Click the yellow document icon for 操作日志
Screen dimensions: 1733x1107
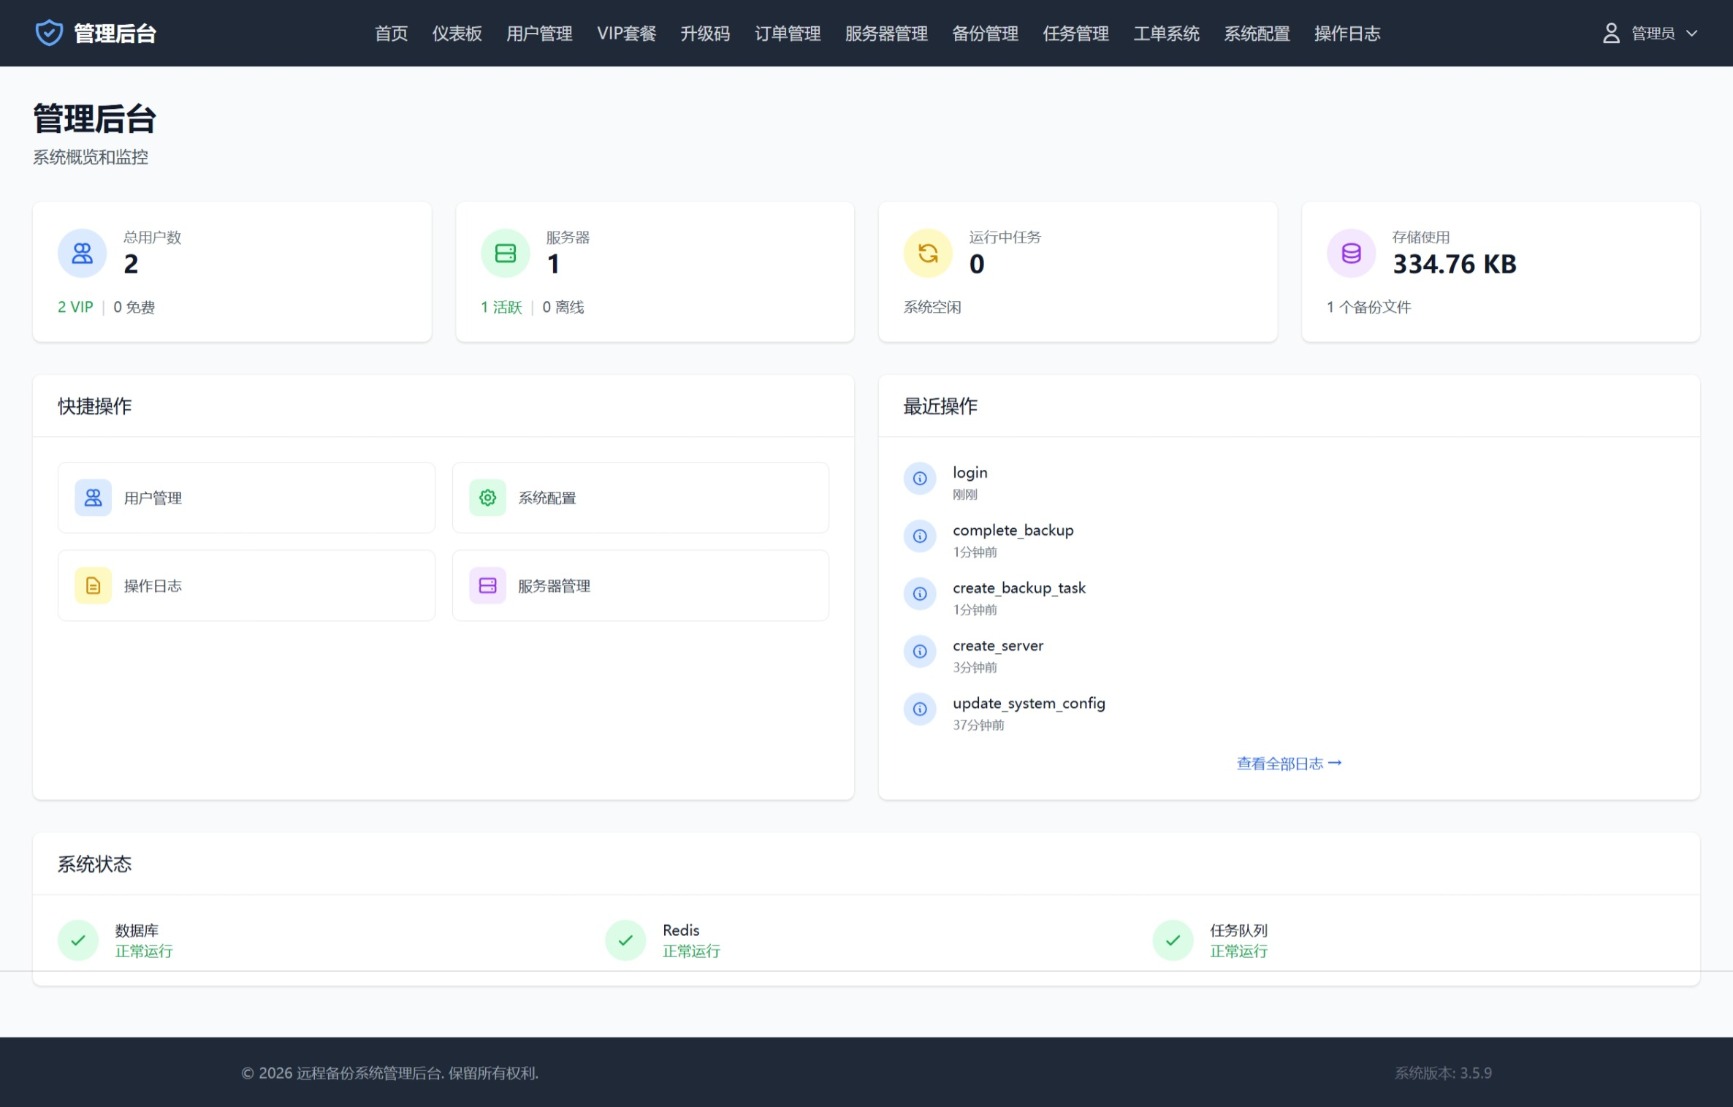(93, 586)
